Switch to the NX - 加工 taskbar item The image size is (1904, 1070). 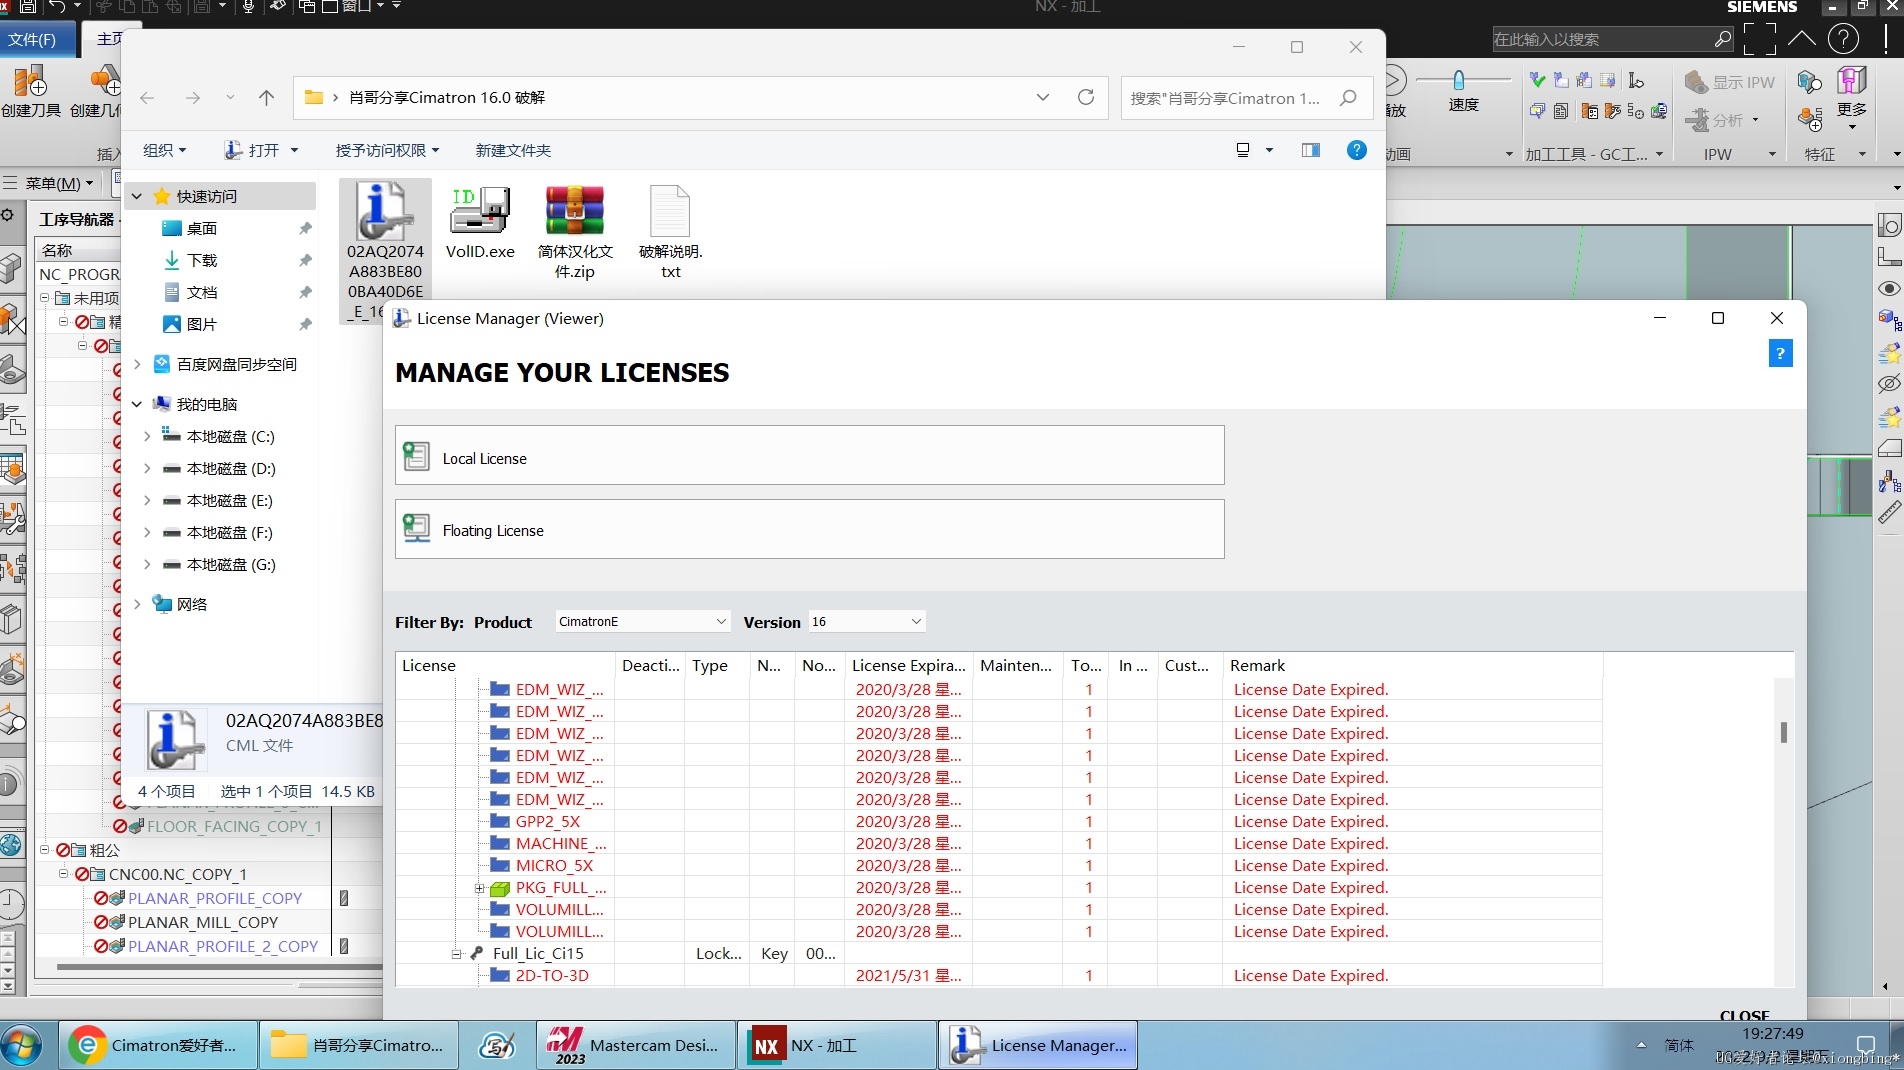836,1046
